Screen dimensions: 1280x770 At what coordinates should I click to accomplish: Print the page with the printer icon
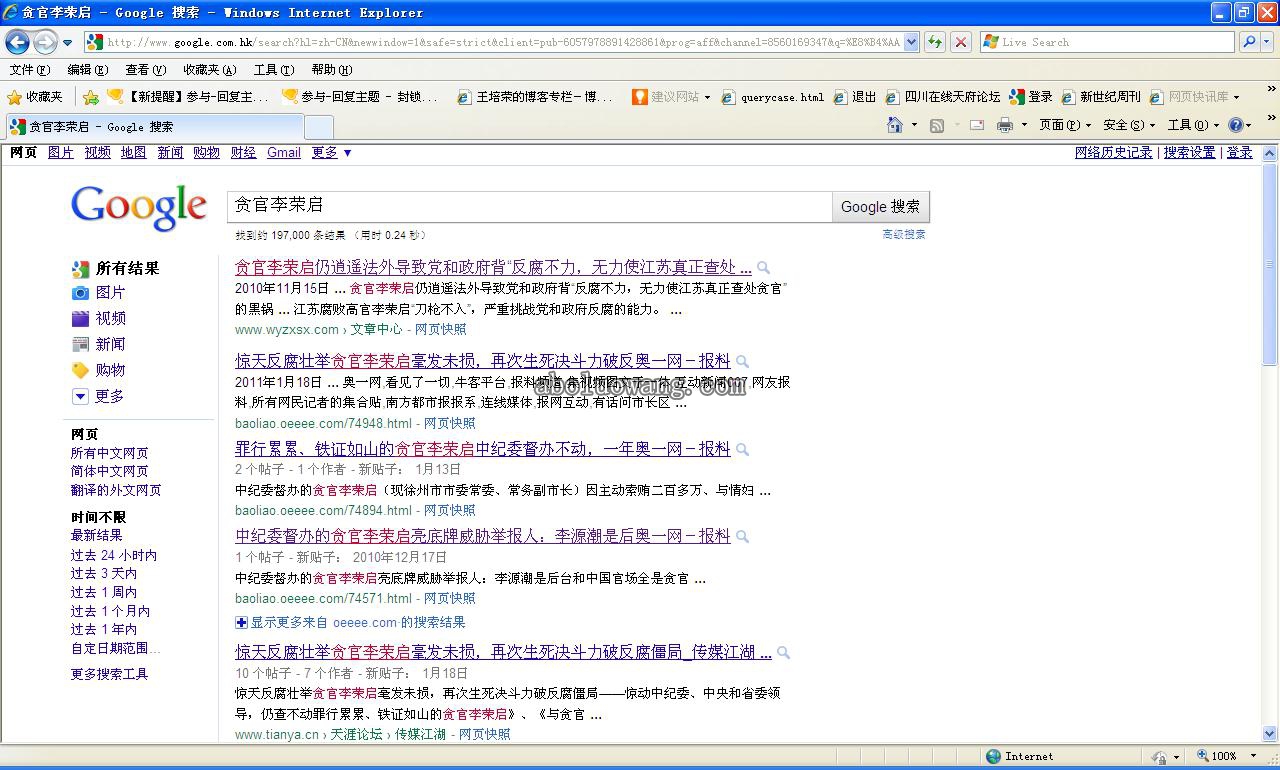coord(1005,125)
